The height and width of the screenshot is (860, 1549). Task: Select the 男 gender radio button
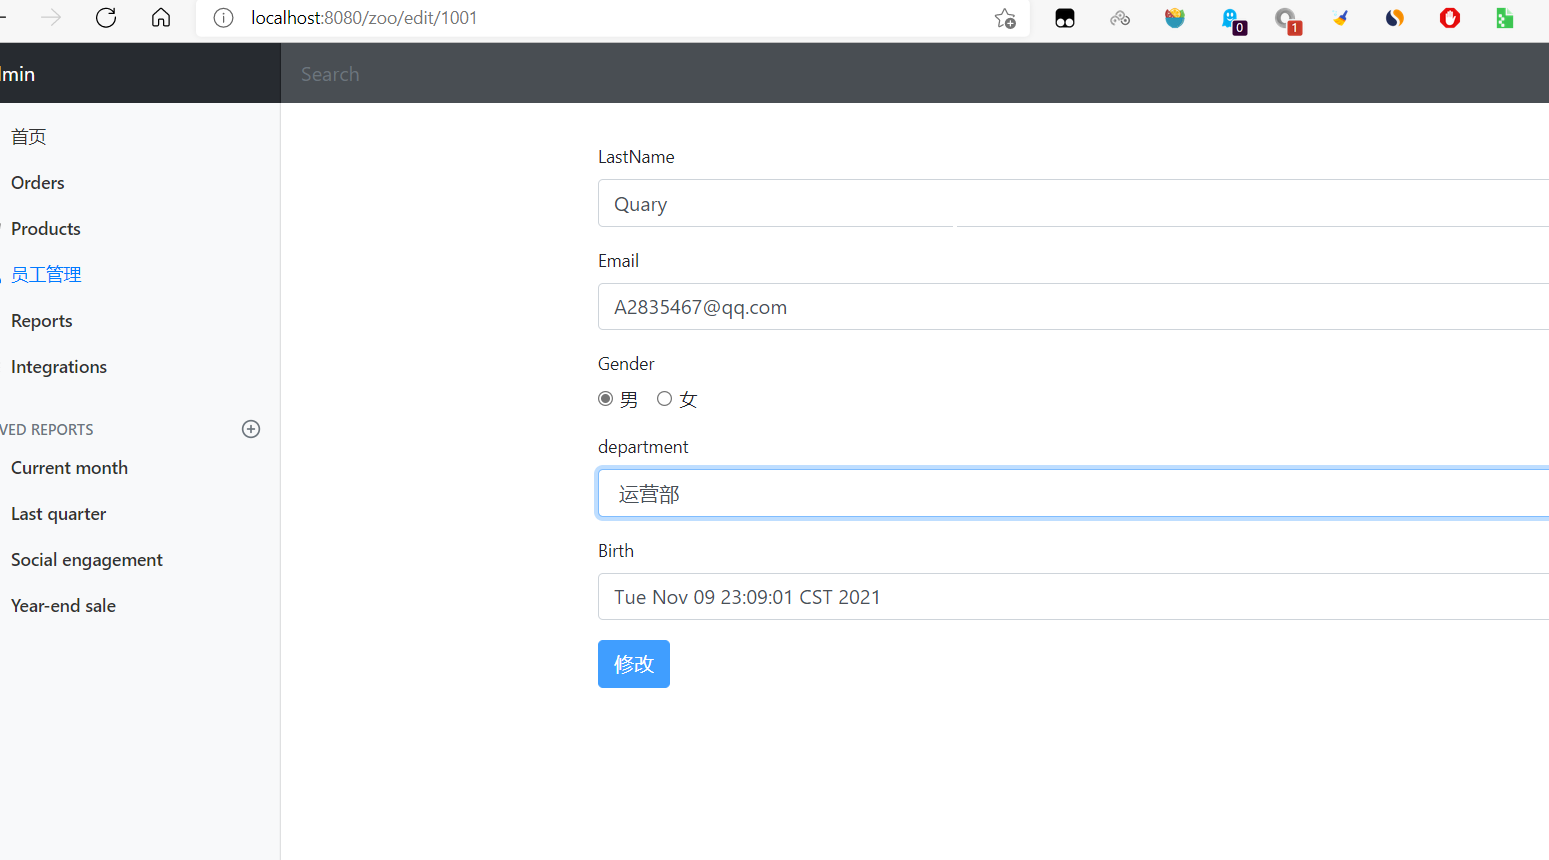coord(606,399)
